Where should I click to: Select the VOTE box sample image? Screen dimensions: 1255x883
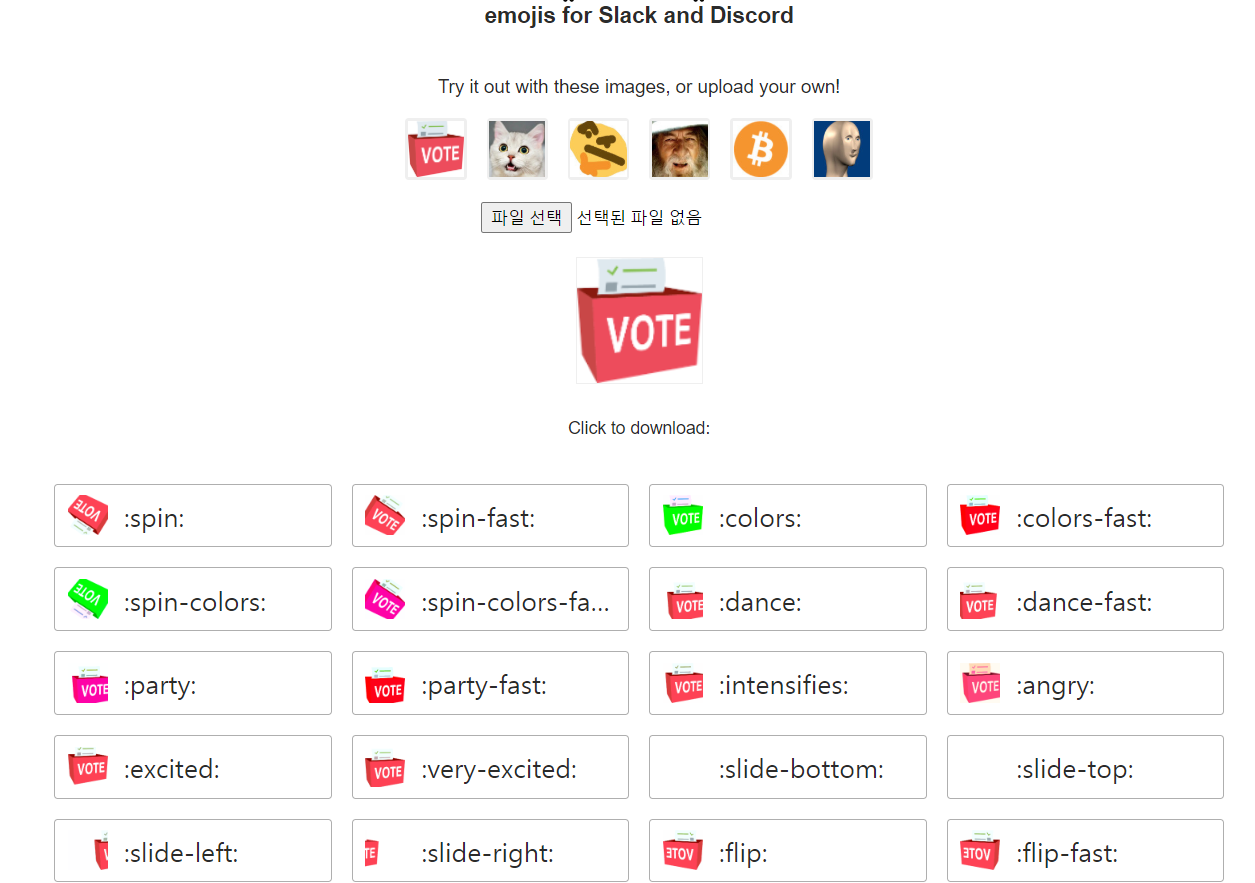coord(436,148)
